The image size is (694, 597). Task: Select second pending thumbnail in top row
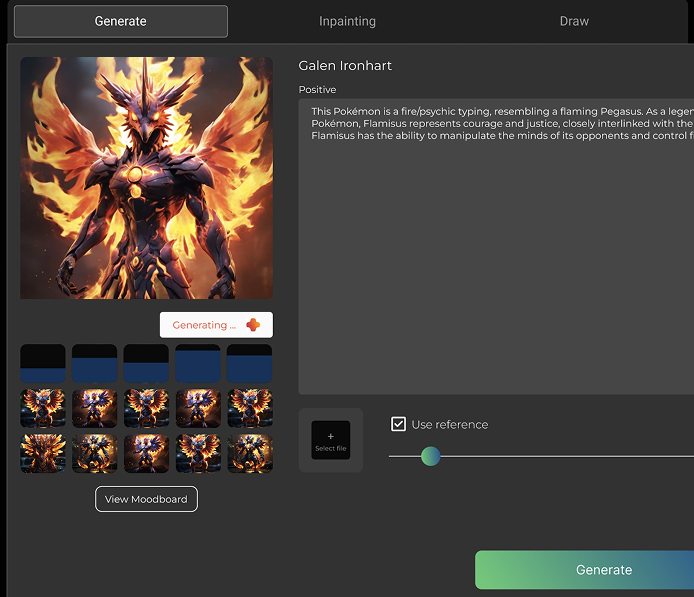point(95,363)
